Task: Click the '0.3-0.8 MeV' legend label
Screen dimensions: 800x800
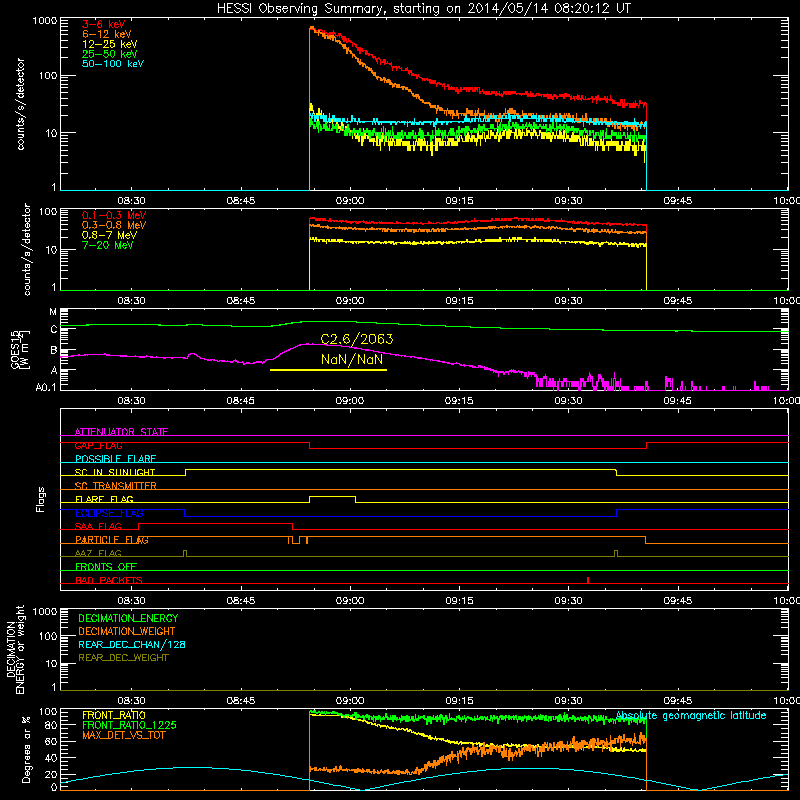Action: [x=114, y=225]
